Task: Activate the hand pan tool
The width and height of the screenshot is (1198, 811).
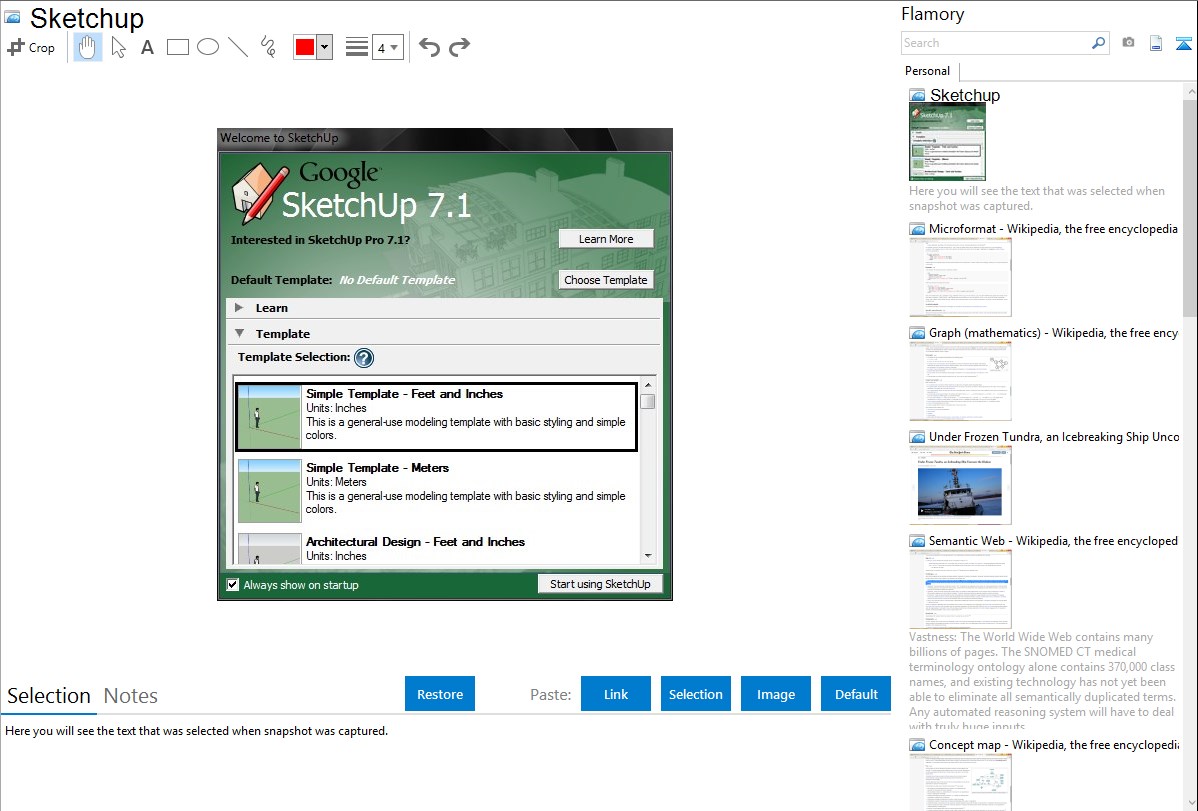Action: point(88,47)
